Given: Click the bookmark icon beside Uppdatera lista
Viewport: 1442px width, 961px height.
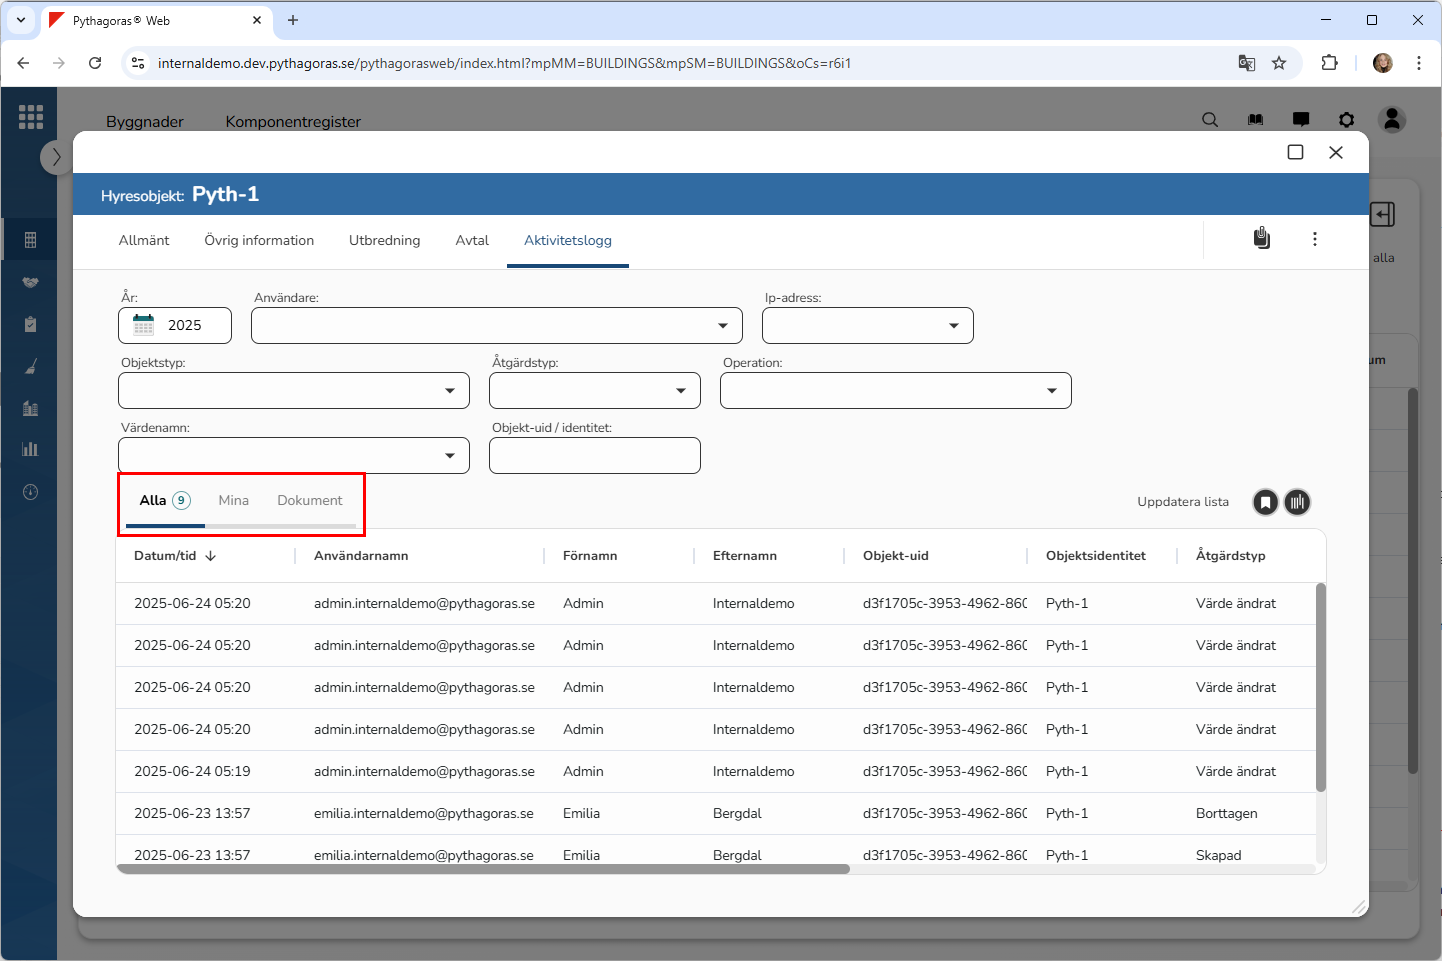Looking at the screenshot, I should 1265,502.
